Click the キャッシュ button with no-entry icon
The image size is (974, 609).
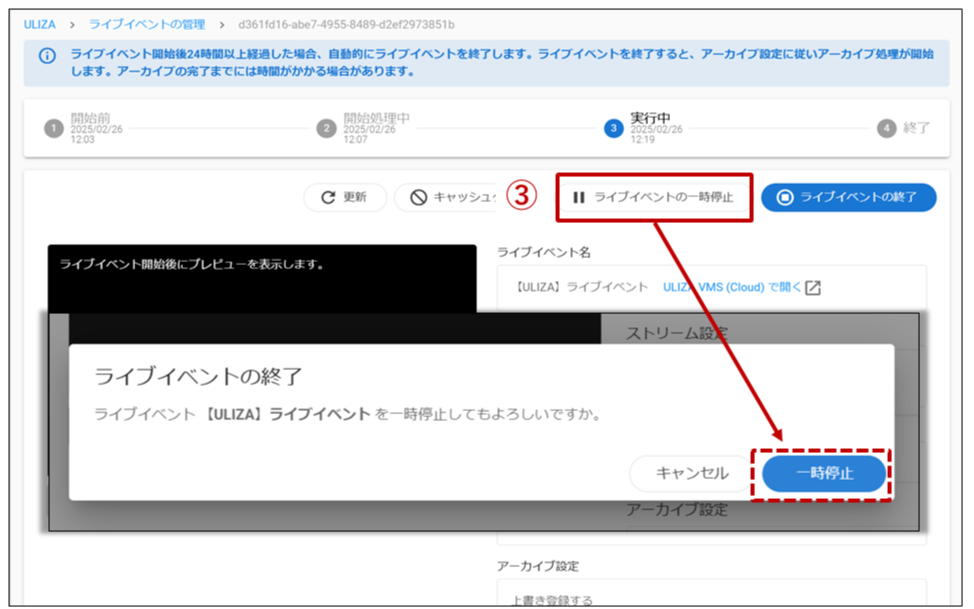click(446, 198)
